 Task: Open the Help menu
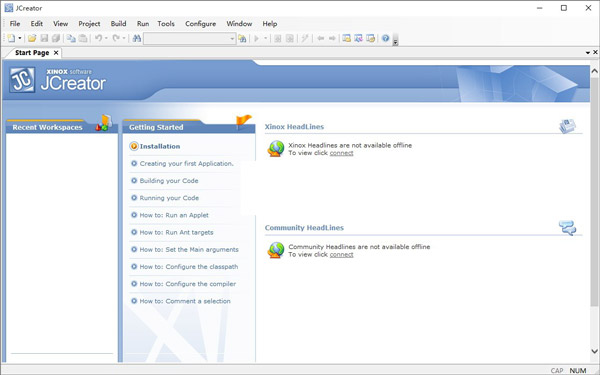(270, 24)
